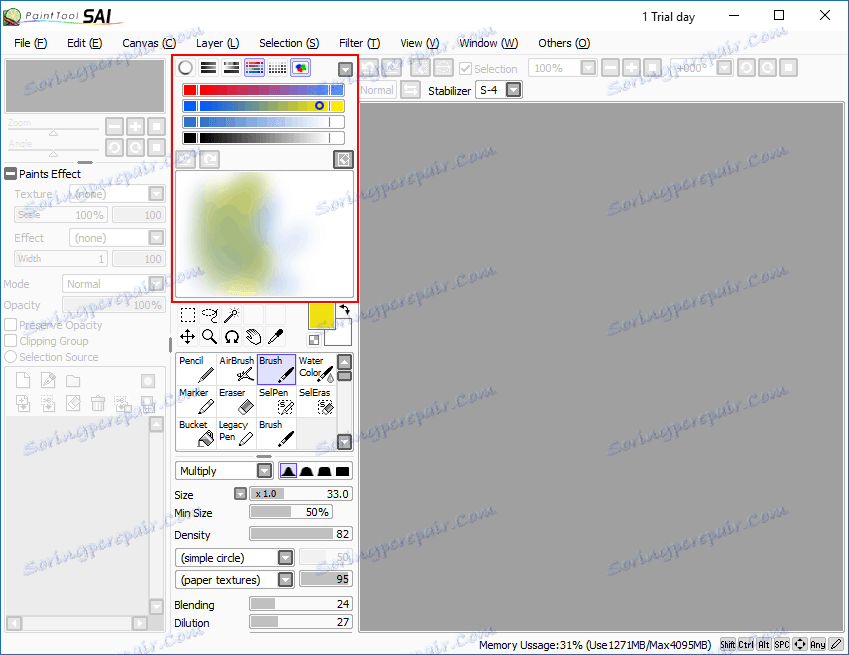Choose the SelPen tool
The height and width of the screenshot is (655, 849).
pyautogui.click(x=276, y=401)
